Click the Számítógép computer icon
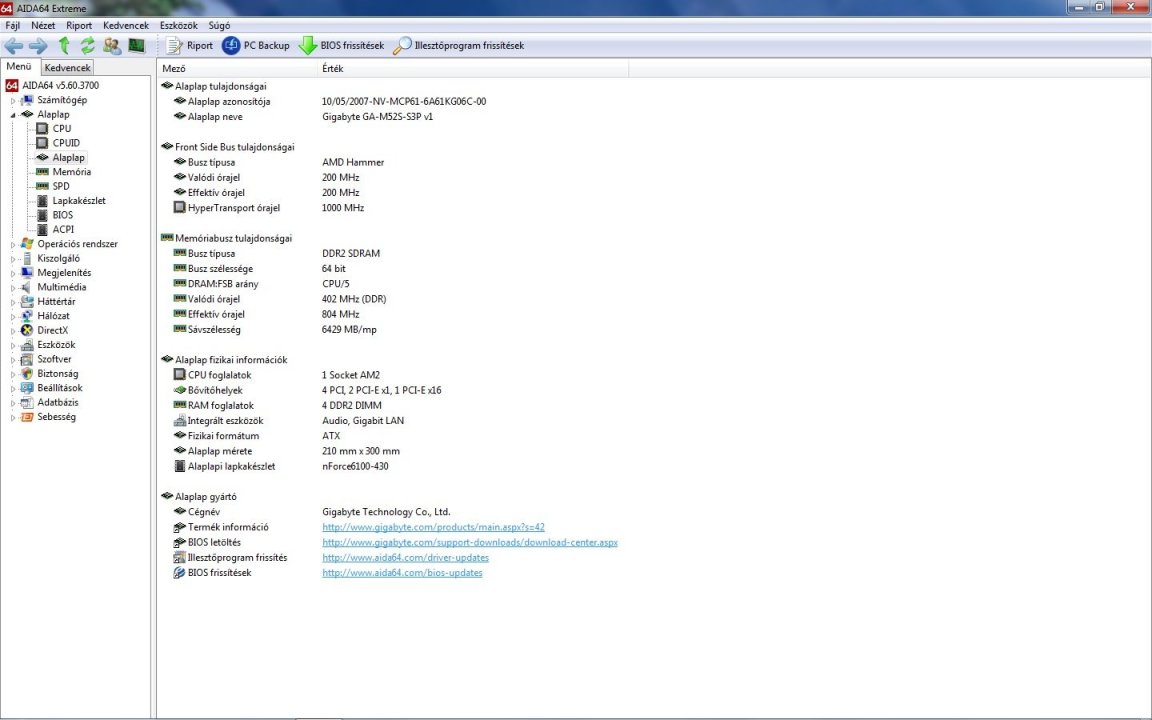The image size is (1152, 720). [x=27, y=100]
